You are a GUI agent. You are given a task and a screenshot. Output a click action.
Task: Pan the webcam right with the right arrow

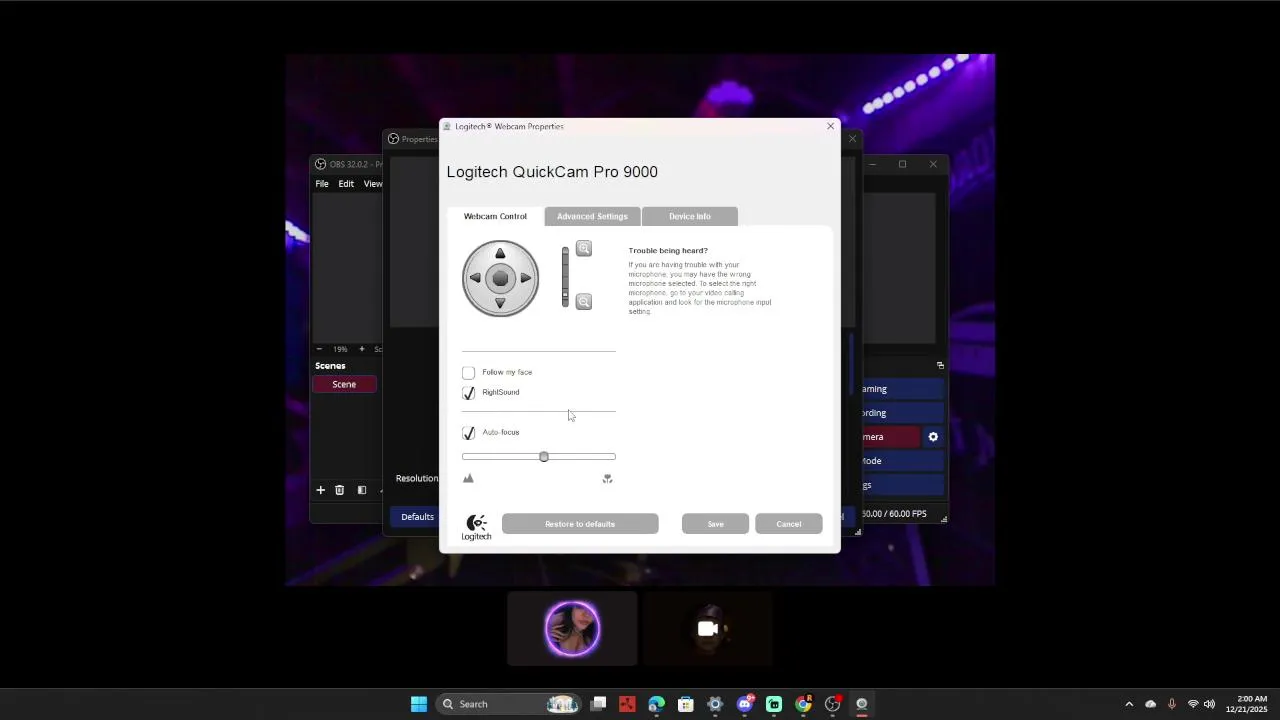click(525, 278)
